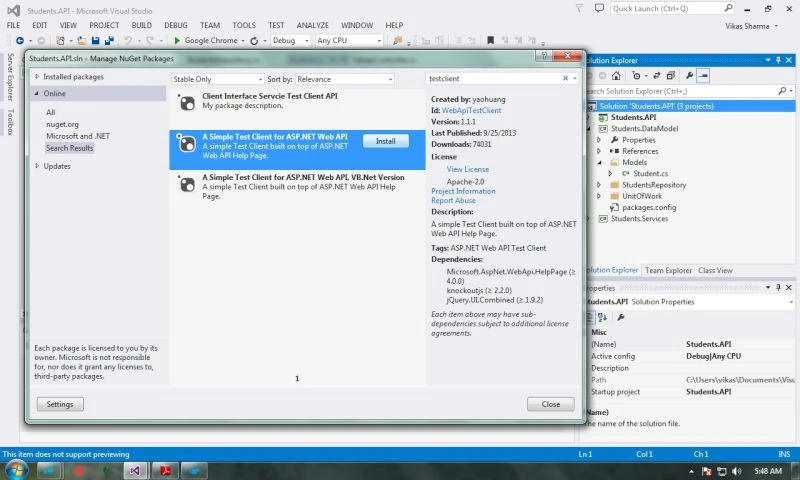This screenshot has width=800, height=480.
Task: Expand the Updates section
Action: 37,166
